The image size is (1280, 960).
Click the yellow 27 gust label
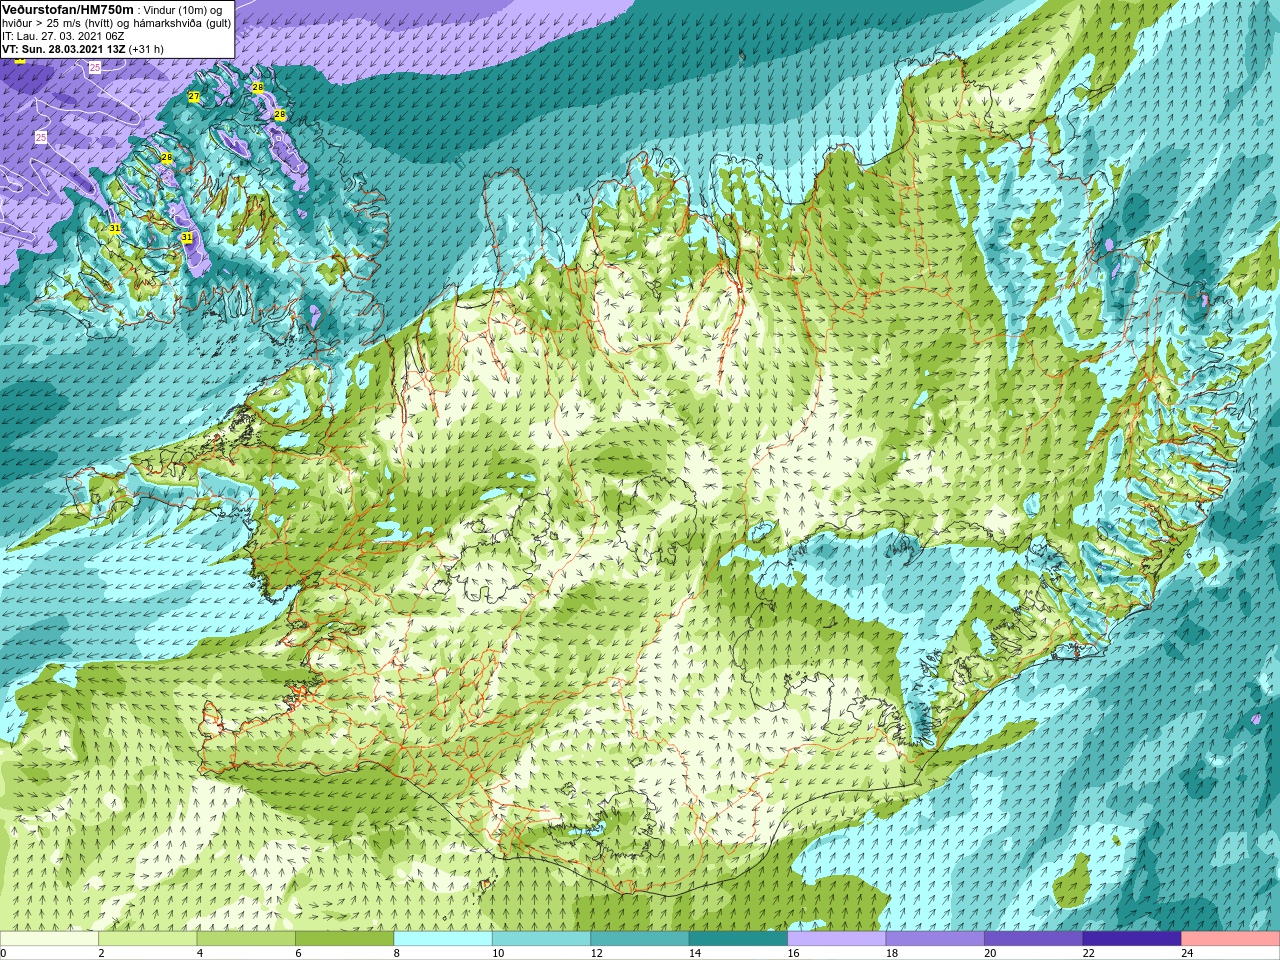[194, 97]
